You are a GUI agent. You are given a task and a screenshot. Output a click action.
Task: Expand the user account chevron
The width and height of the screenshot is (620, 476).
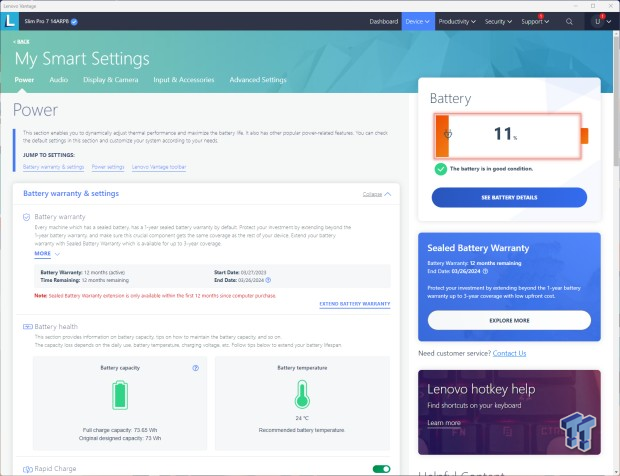coord(609,22)
